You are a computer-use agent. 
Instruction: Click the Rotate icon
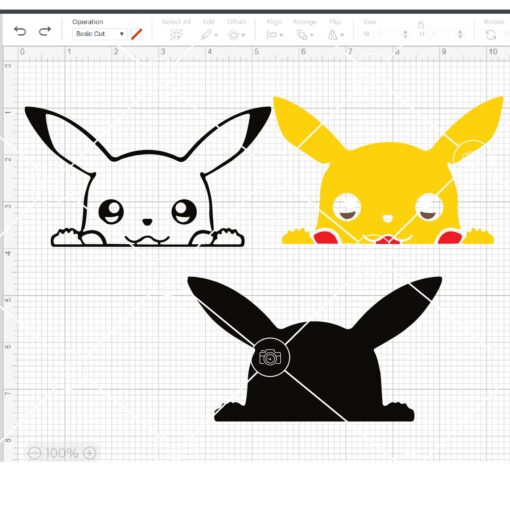(x=491, y=35)
